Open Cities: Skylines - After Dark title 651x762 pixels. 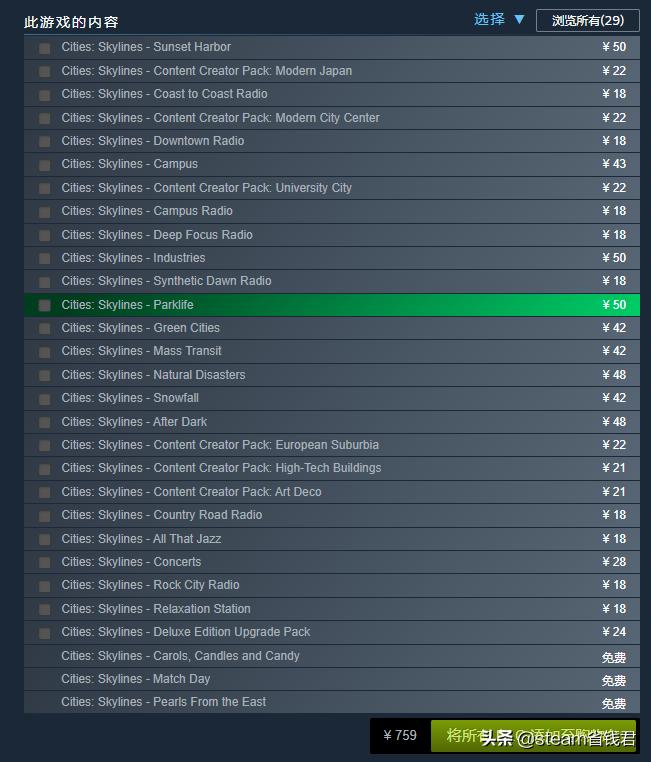(134, 422)
